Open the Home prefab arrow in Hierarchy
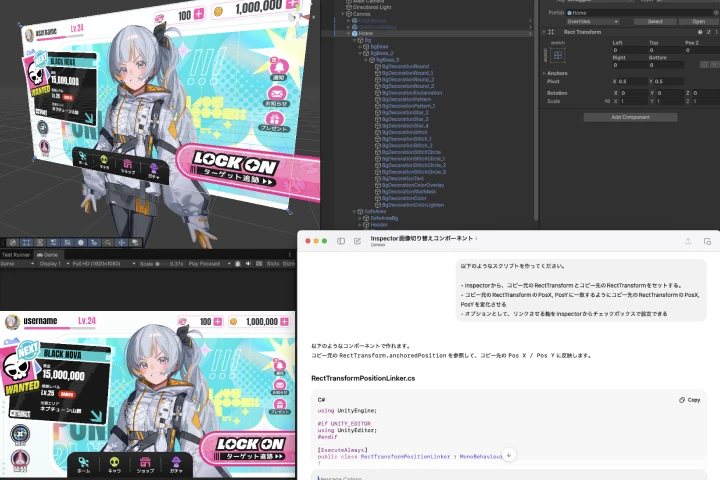This screenshot has height=480, width=720. (x=530, y=34)
